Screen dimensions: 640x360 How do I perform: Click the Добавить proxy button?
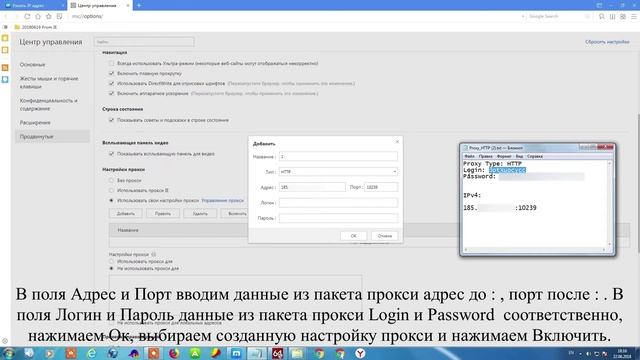coord(126,213)
